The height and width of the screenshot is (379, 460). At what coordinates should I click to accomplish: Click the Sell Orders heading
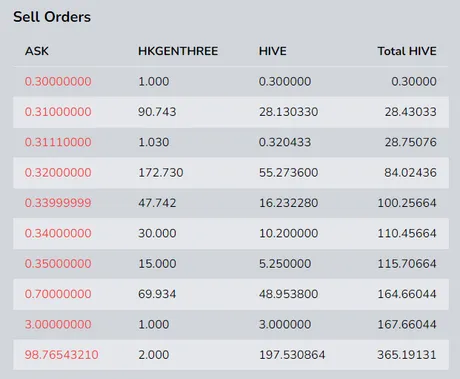click(52, 17)
